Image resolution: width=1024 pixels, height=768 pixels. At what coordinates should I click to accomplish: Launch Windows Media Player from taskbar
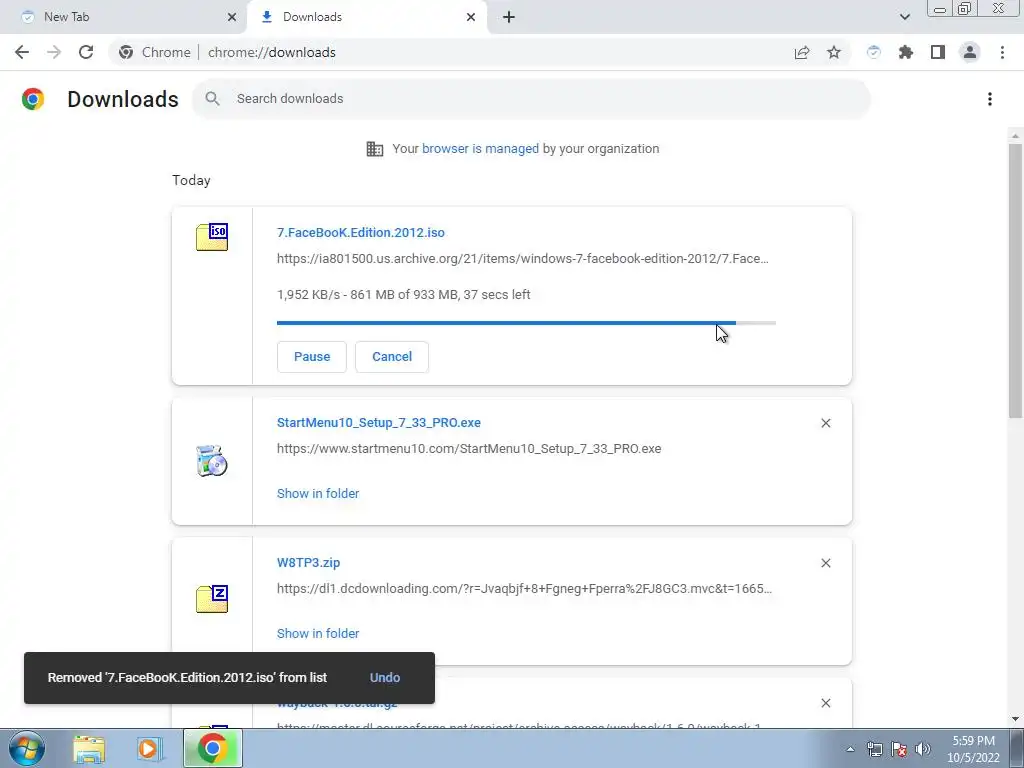148,749
